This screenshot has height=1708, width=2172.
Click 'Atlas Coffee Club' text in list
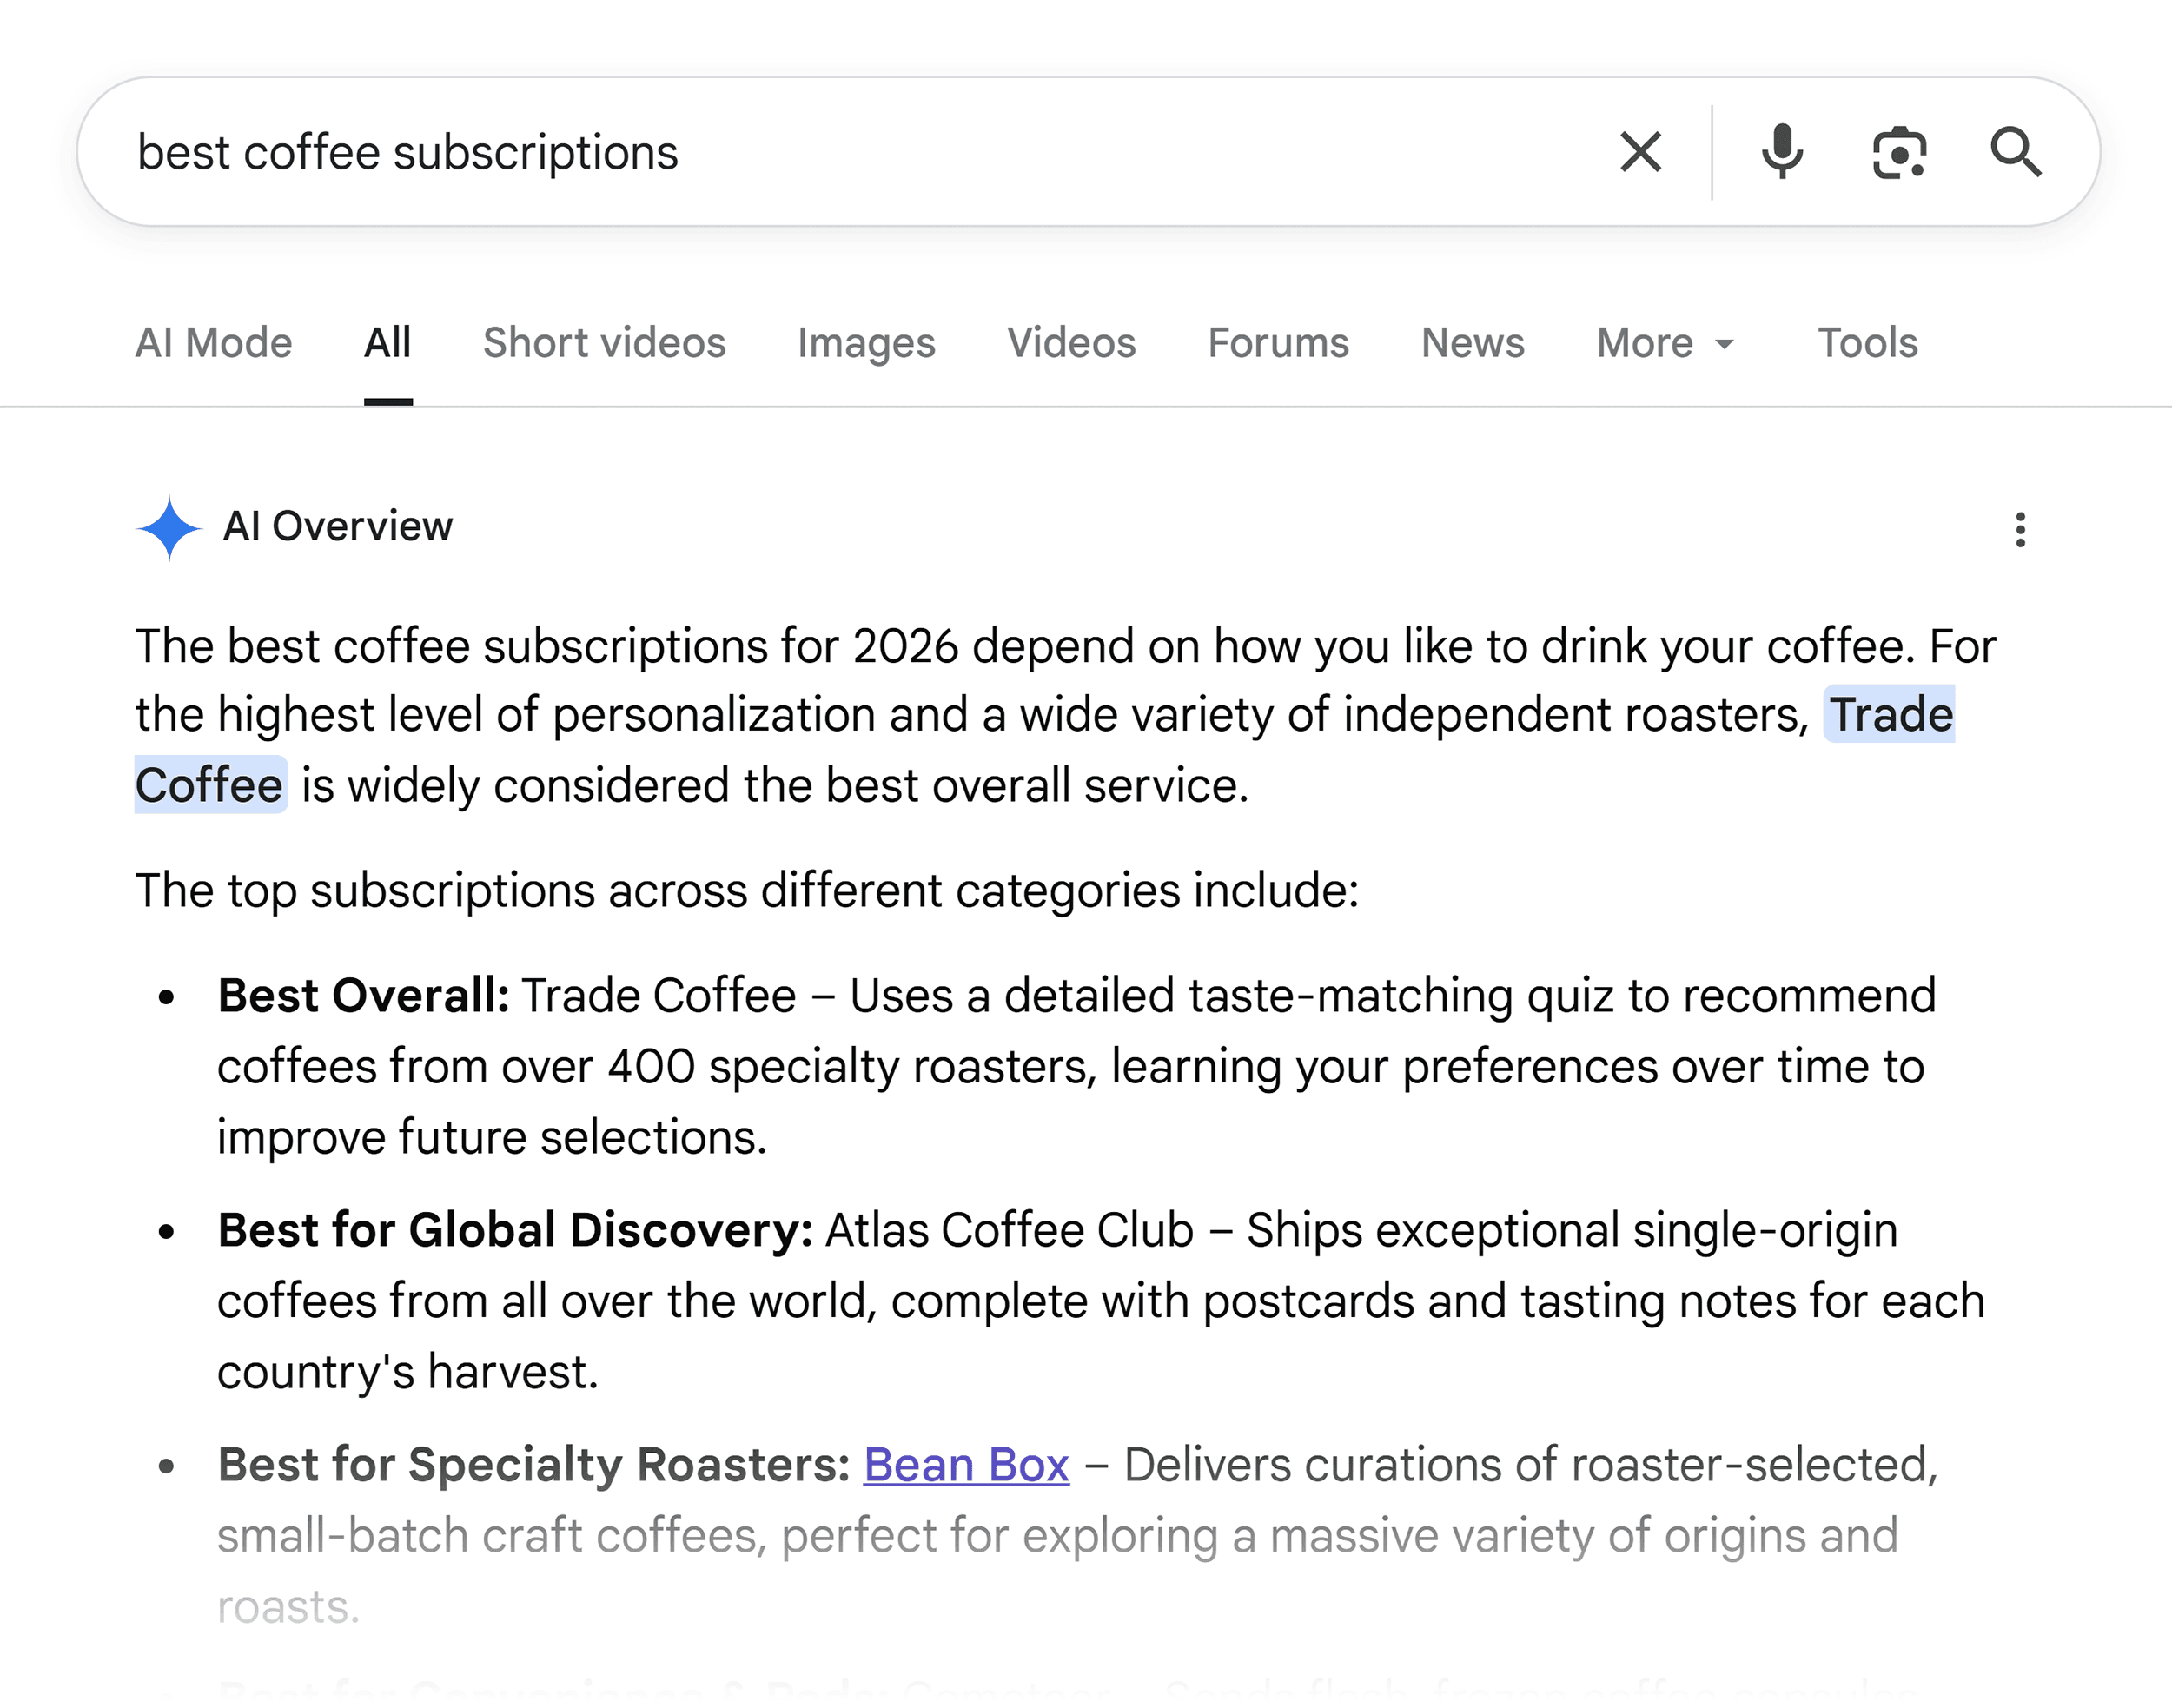pyautogui.click(x=1009, y=1230)
